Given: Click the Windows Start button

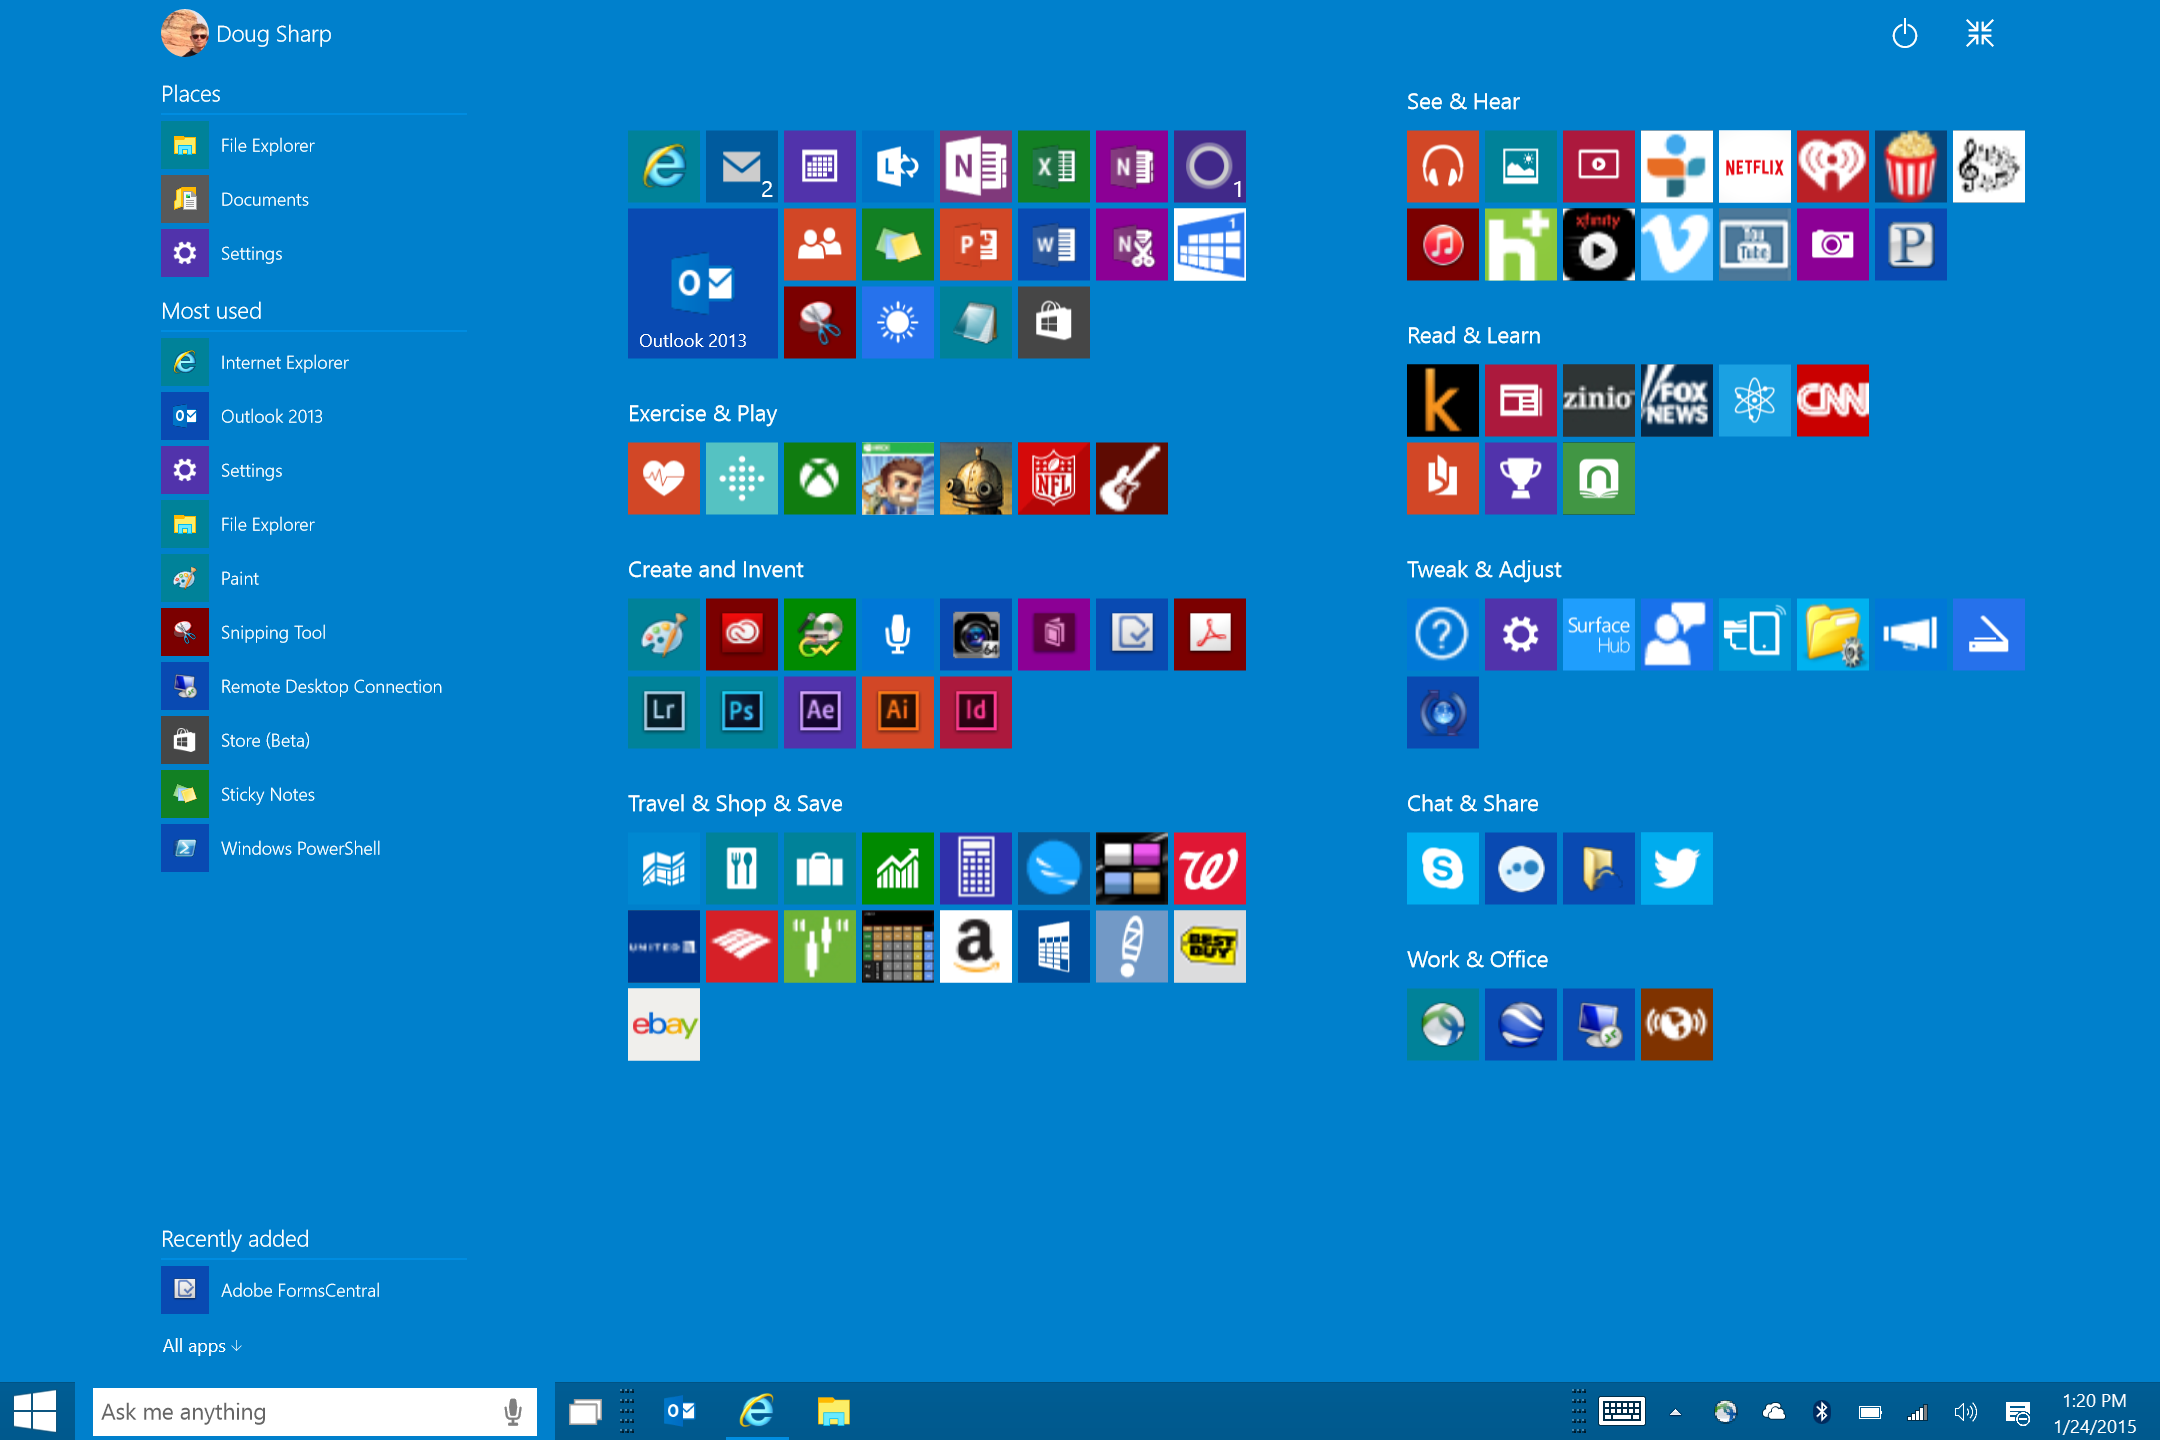Looking at the screenshot, I should coord(36,1412).
